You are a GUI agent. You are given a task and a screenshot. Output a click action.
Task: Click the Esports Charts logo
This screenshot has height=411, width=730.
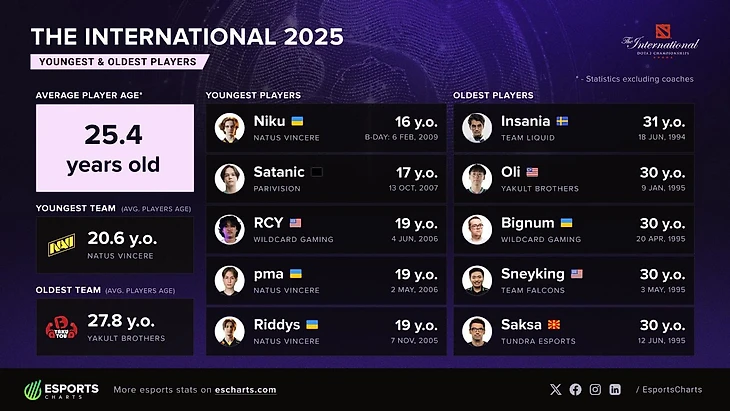click(59, 389)
